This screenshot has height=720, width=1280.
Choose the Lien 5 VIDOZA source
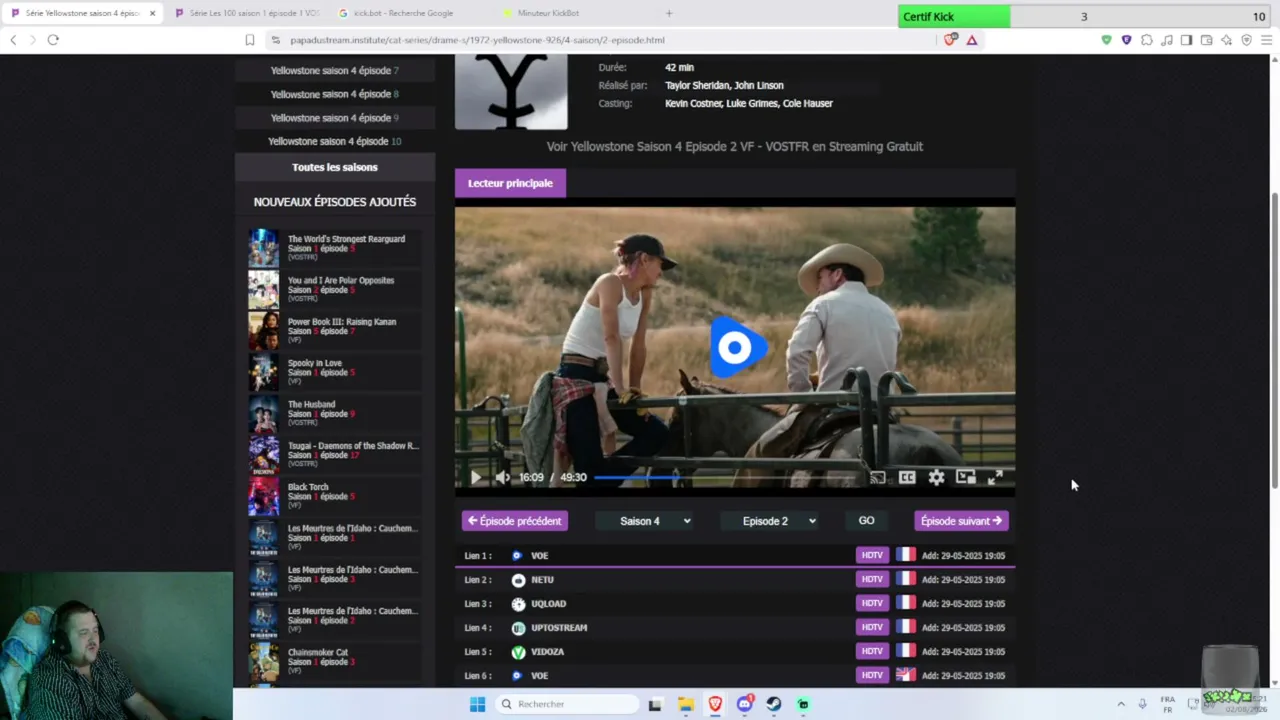[735, 652]
